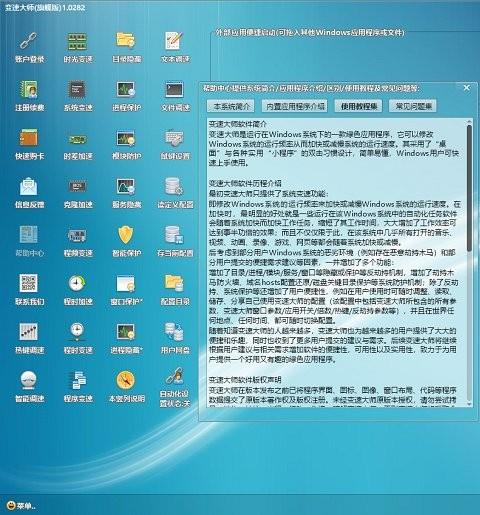
Task: Open the 热键调速 sliders icon
Action: (29, 332)
